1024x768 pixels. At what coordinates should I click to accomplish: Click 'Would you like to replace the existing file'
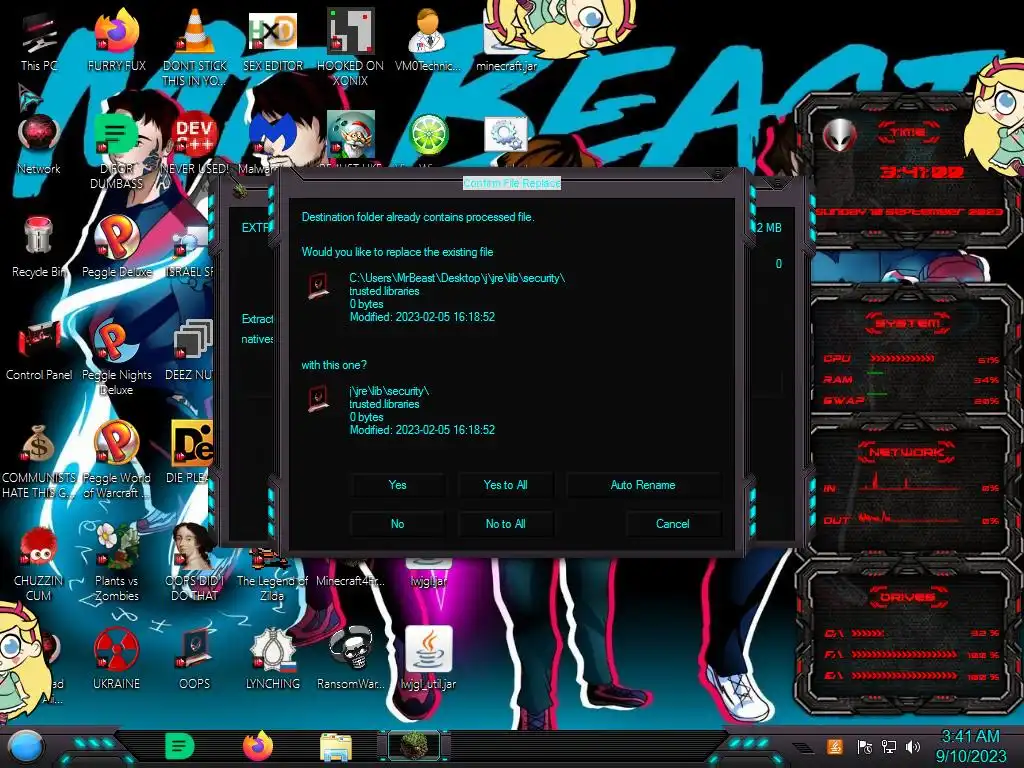(x=397, y=252)
